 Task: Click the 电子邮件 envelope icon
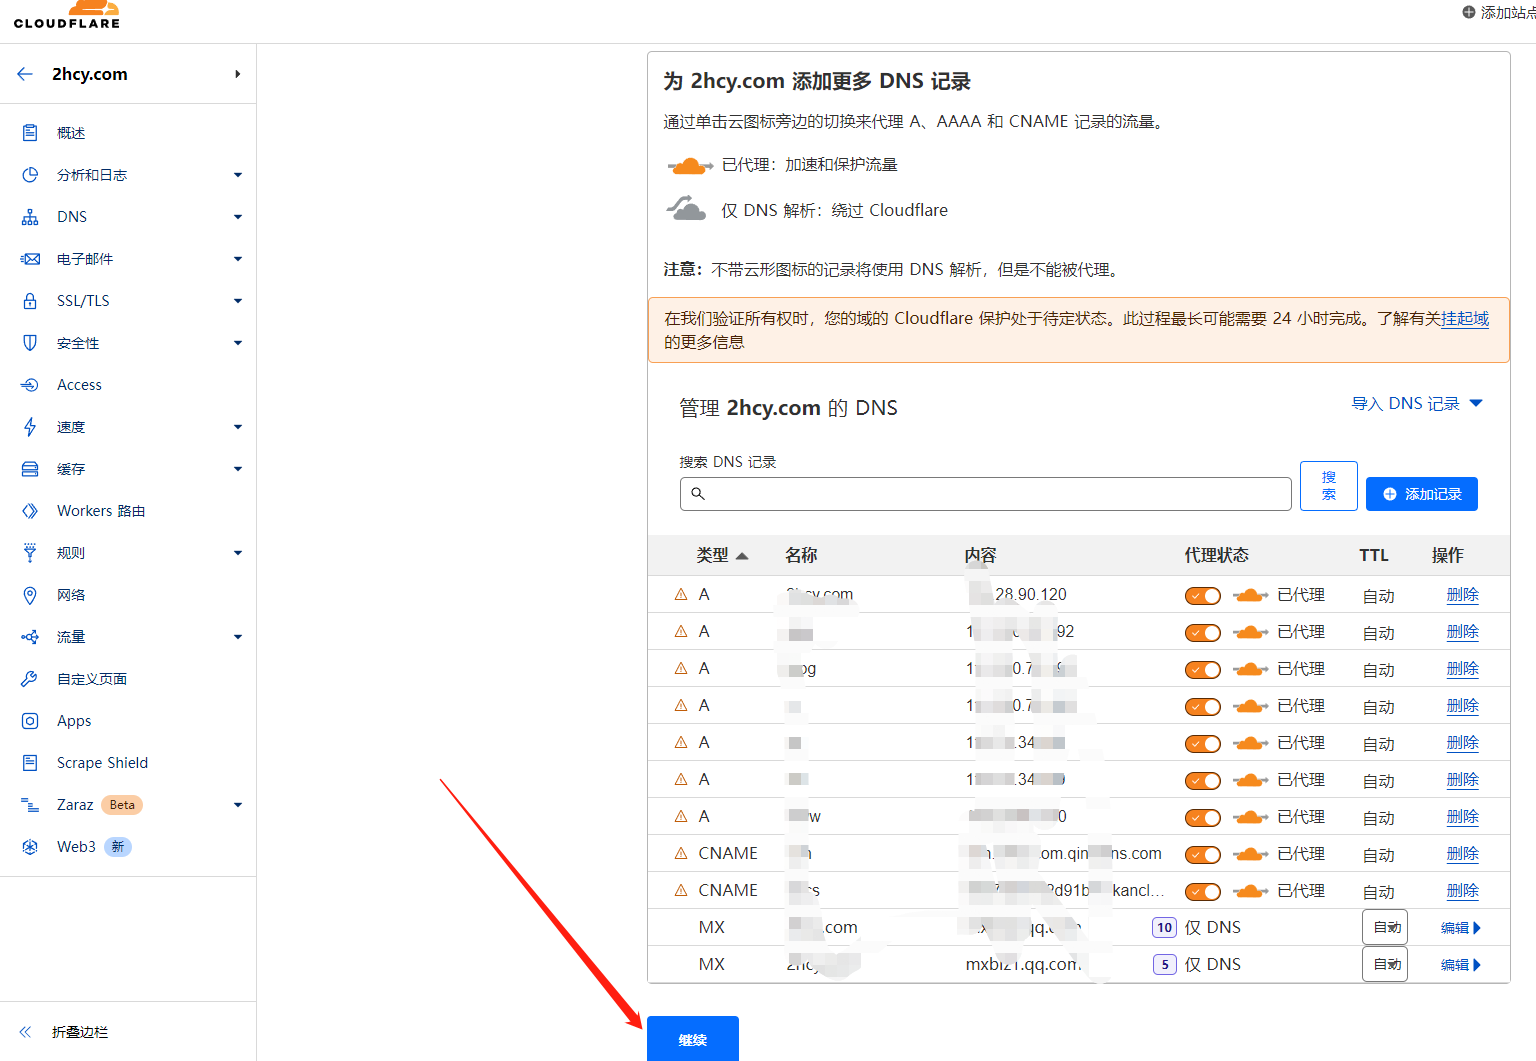pos(30,259)
